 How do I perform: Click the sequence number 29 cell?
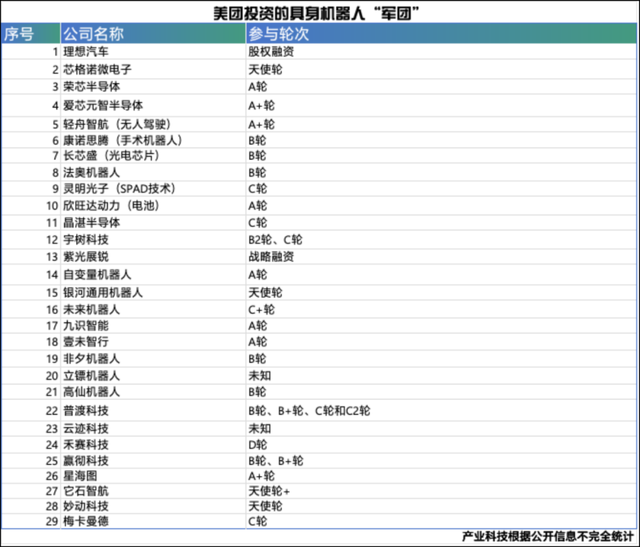pyautogui.click(x=31, y=521)
